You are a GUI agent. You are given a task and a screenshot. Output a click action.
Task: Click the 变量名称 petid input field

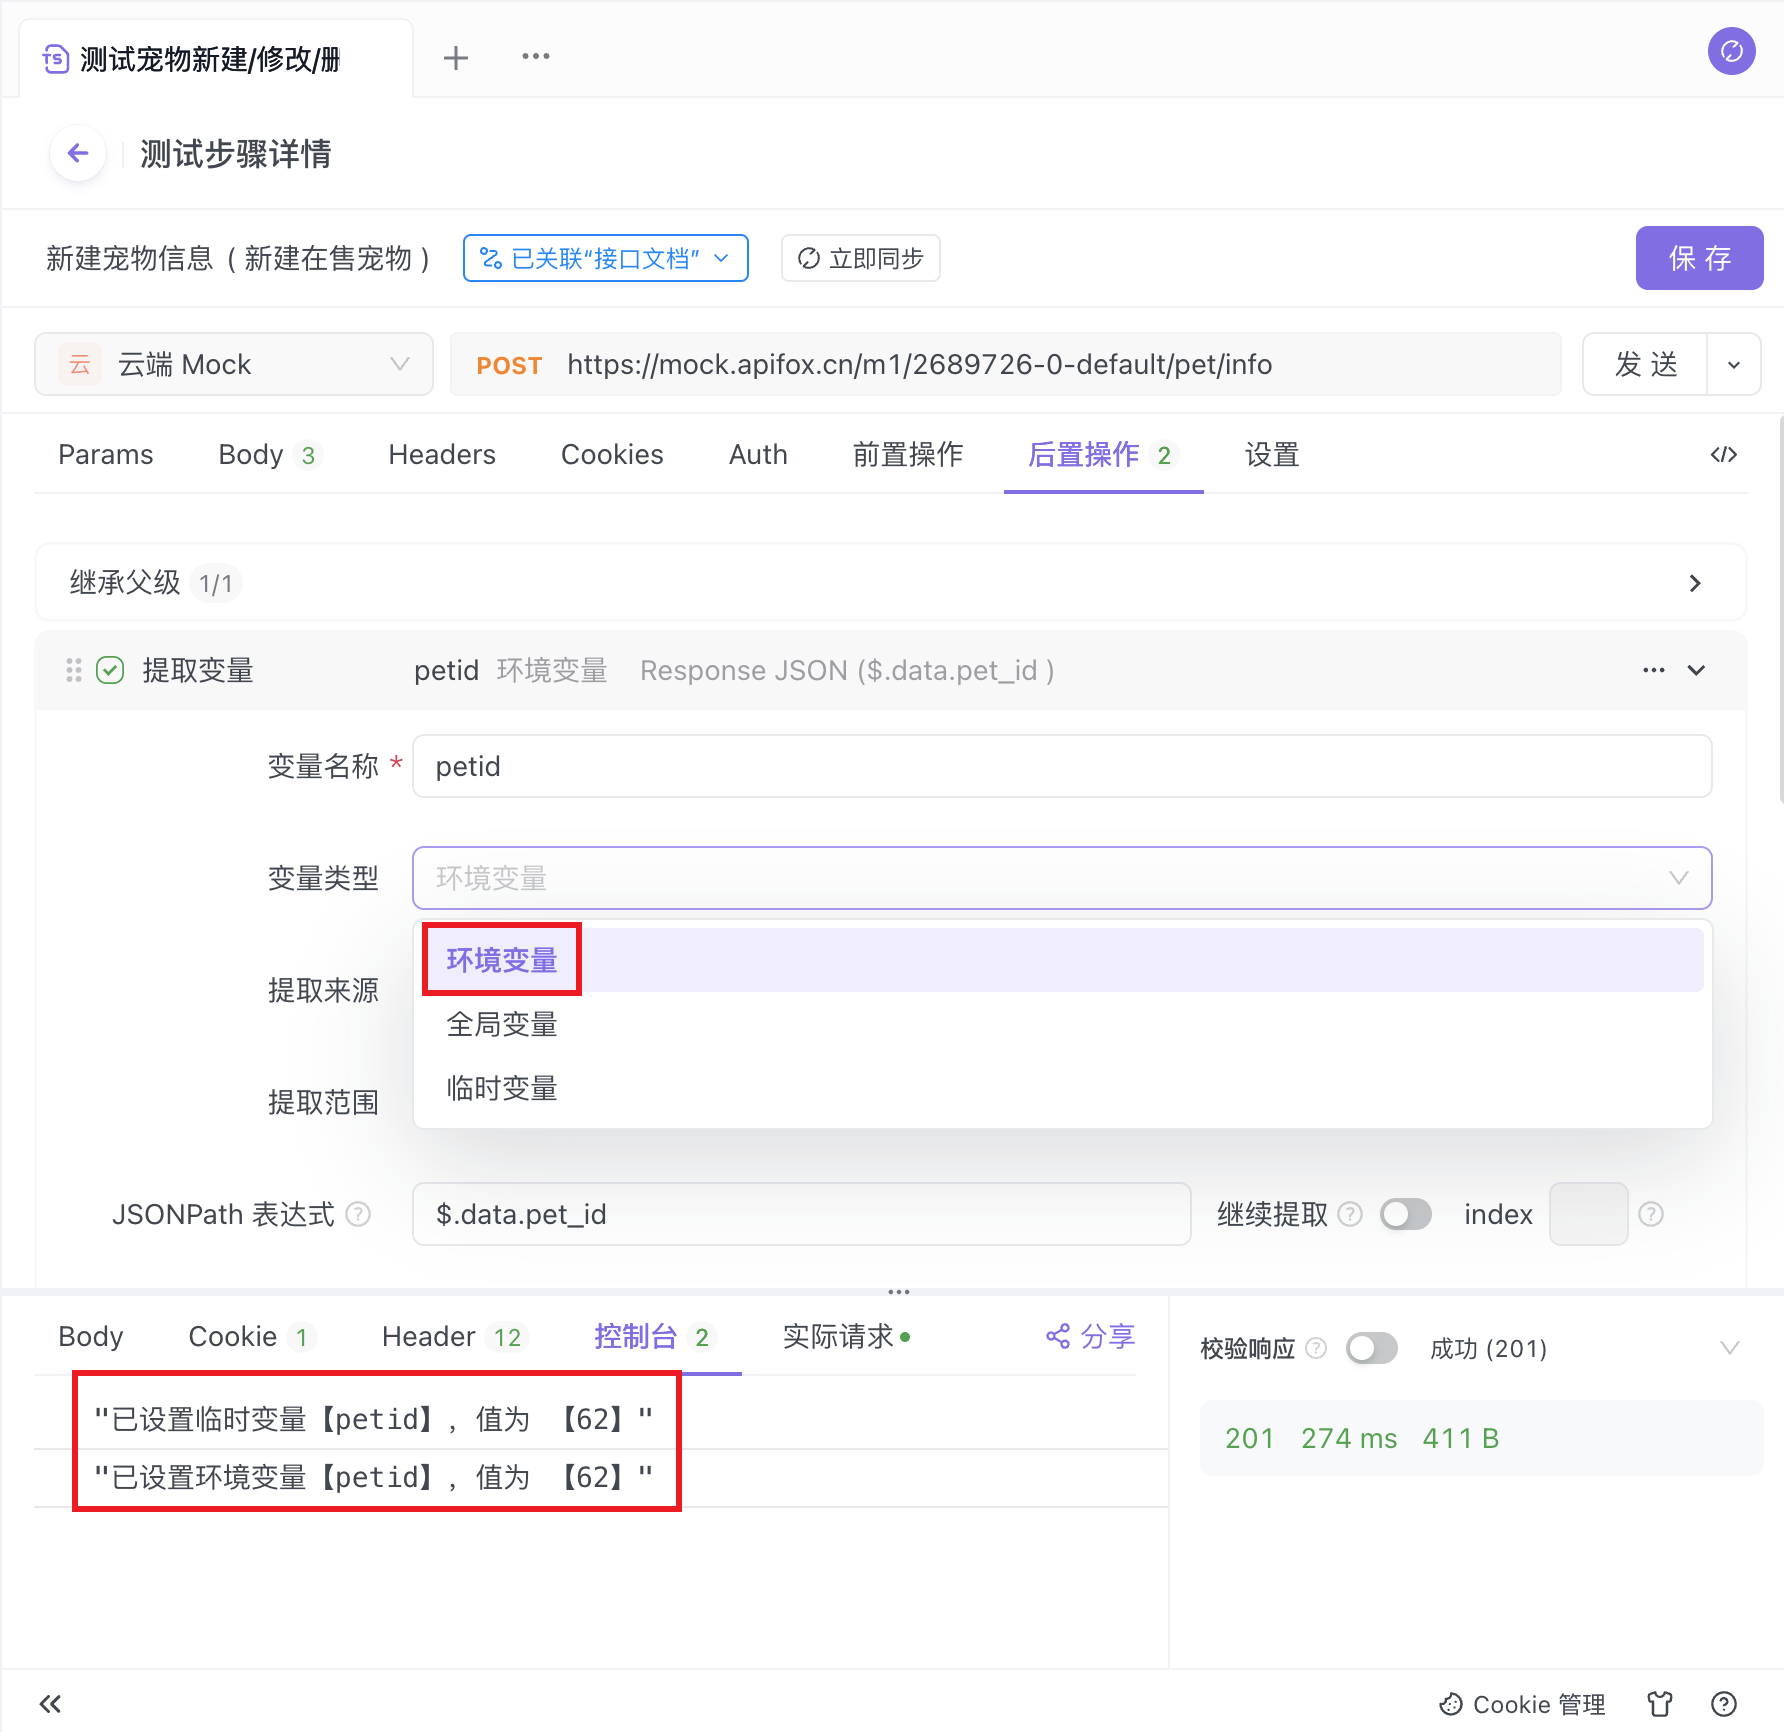[x=1061, y=766]
